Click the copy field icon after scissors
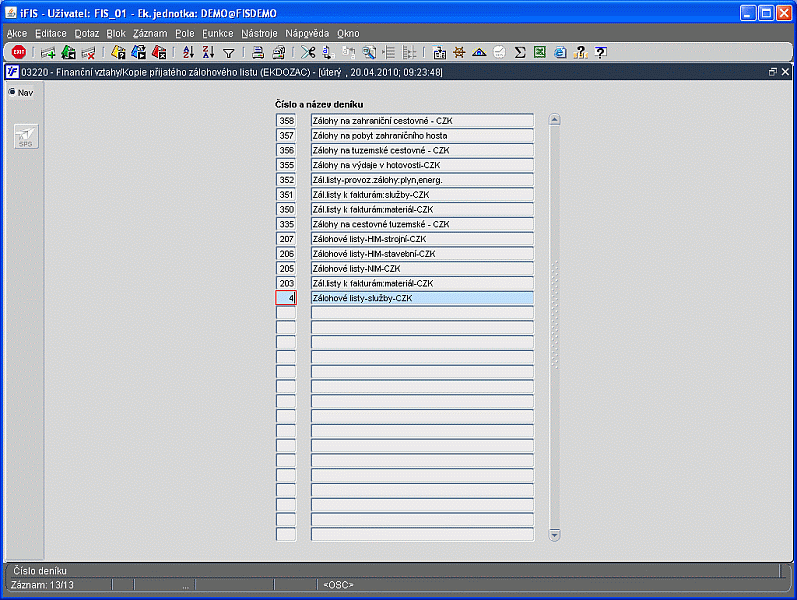The image size is (797, 600). 328,52
